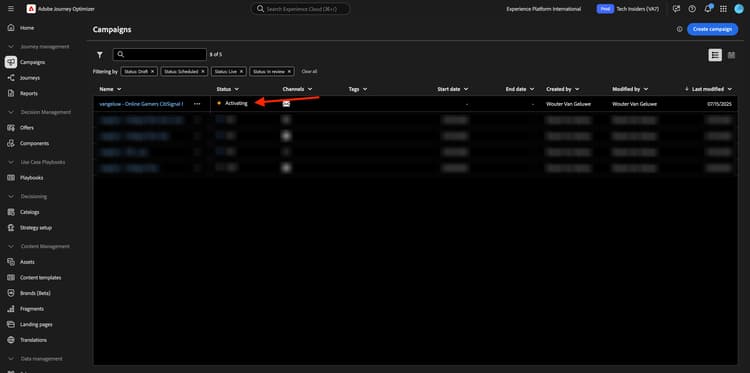Open Playbooks in the sidebar

point(32,178)
